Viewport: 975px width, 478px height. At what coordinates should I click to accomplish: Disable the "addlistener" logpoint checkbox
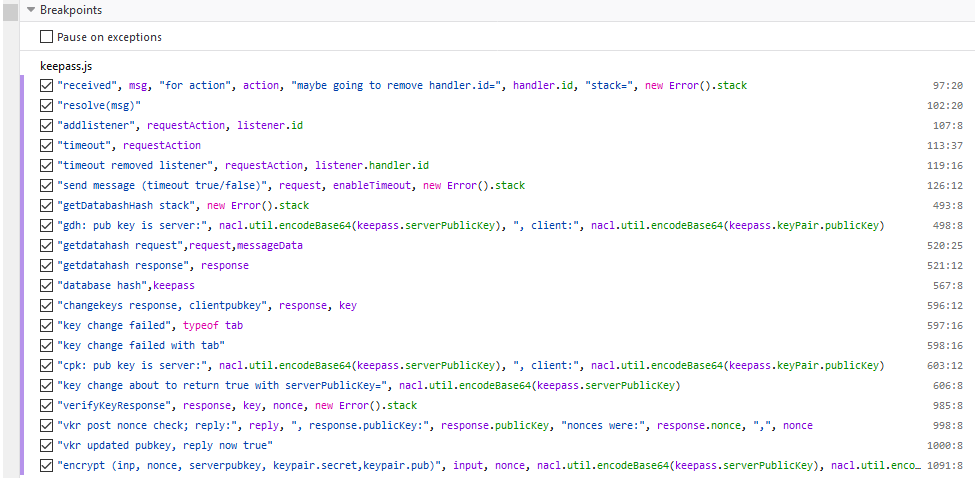[x=46, y=125]
